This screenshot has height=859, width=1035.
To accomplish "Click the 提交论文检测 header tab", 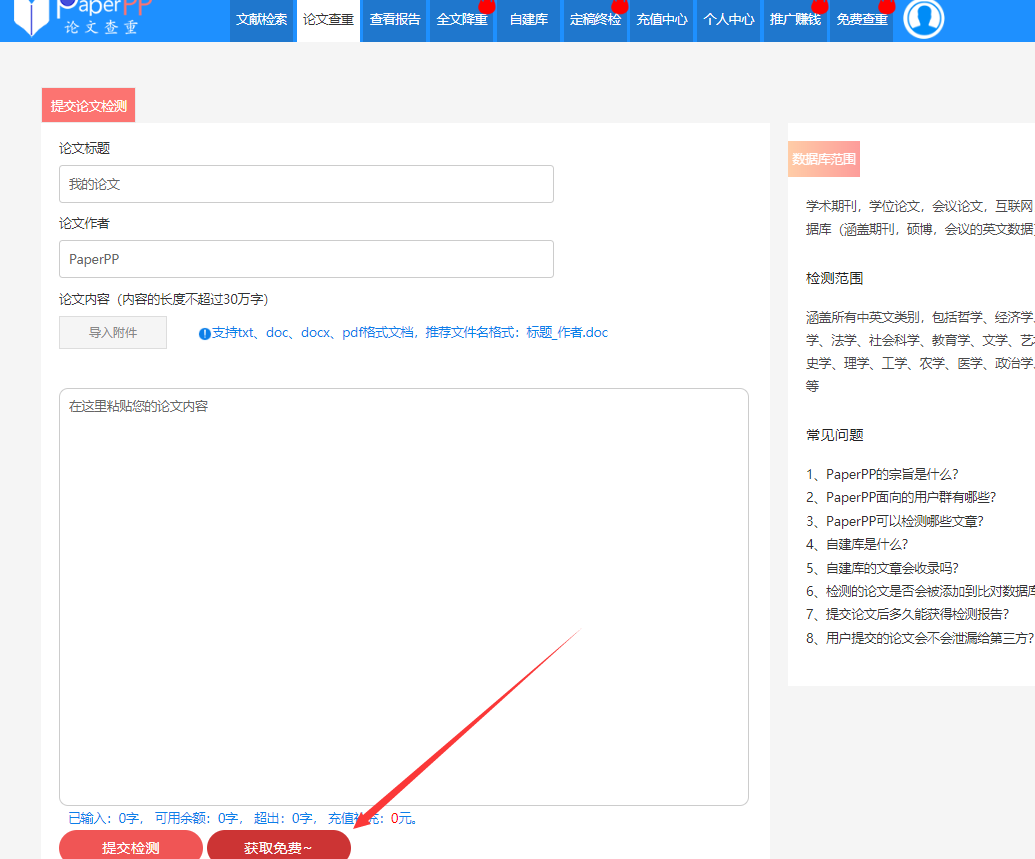I will [88, 106].
